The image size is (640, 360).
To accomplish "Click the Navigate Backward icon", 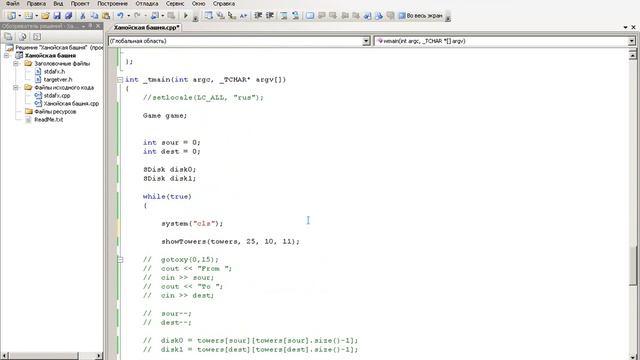I will 155,16.
